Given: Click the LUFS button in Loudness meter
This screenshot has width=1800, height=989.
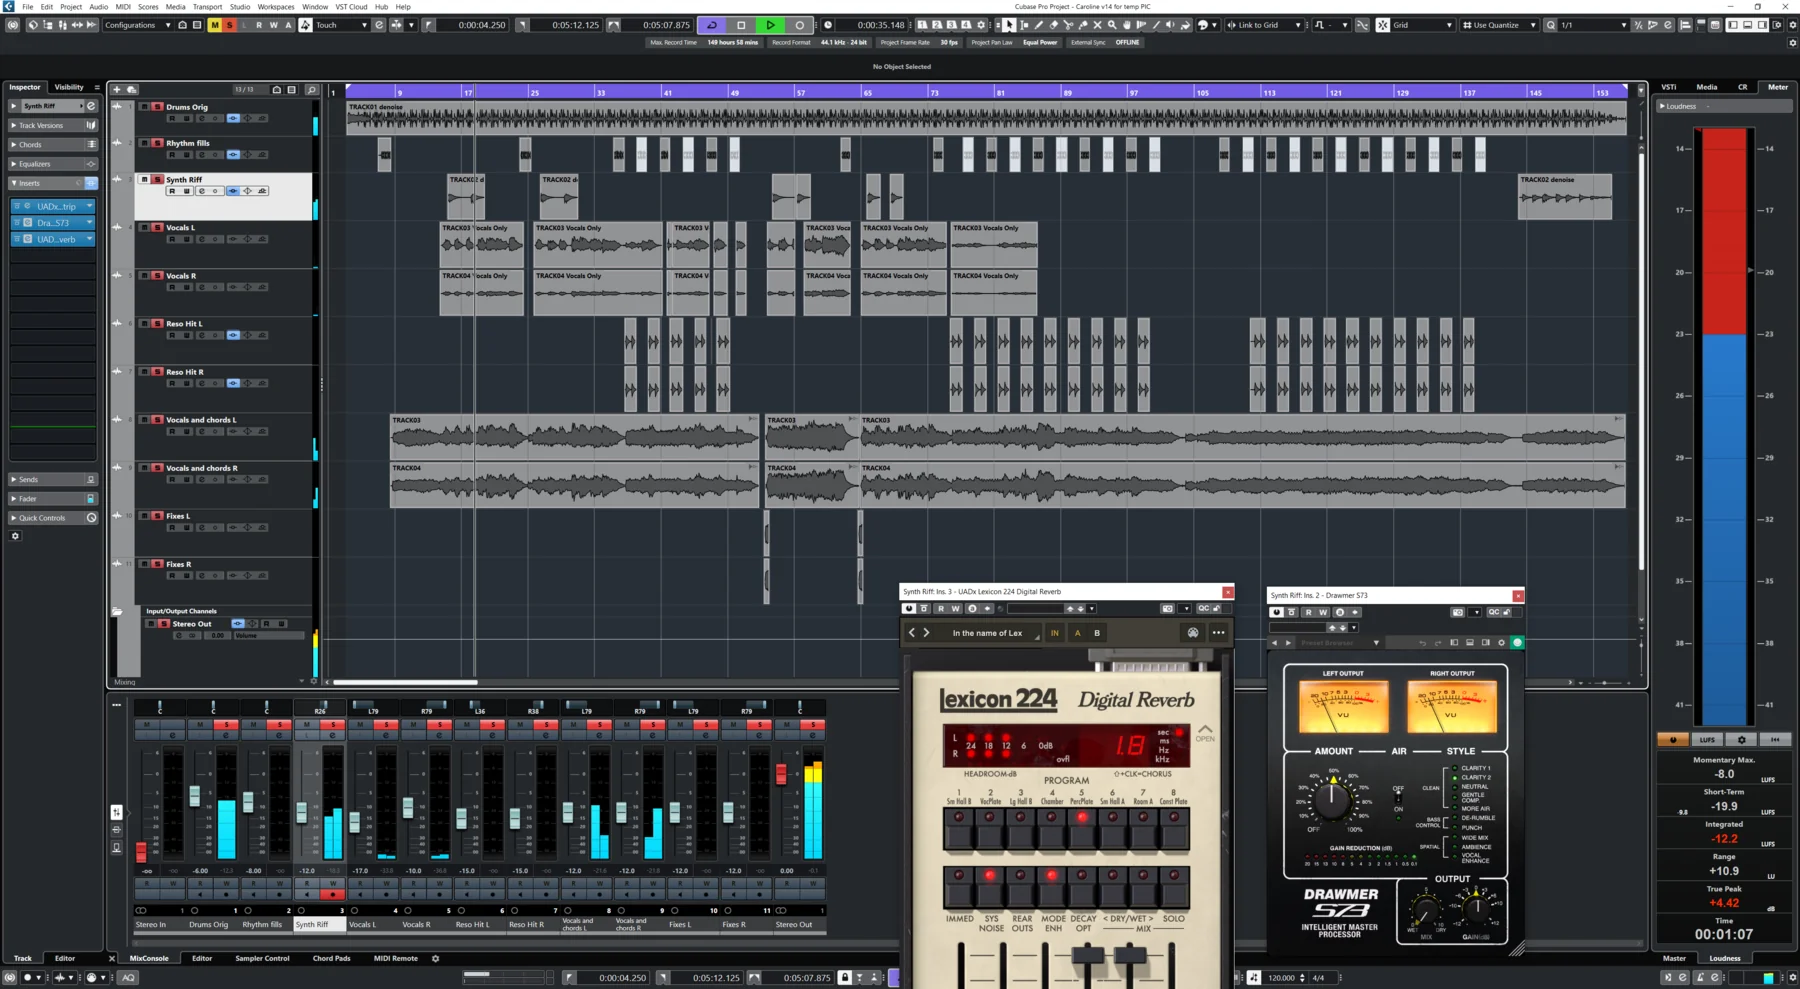Looking at the screenshot, I should [1707, 740].
